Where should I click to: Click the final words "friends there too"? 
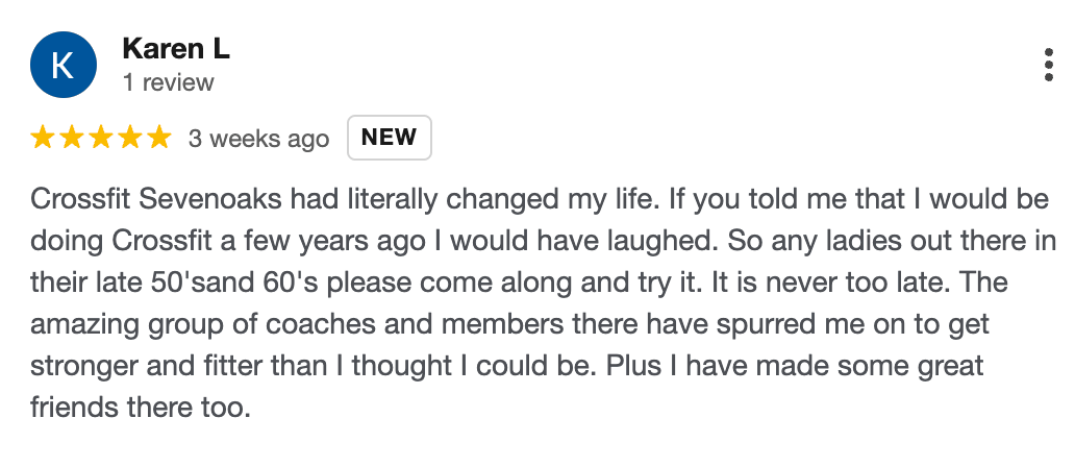click(138, 410)
